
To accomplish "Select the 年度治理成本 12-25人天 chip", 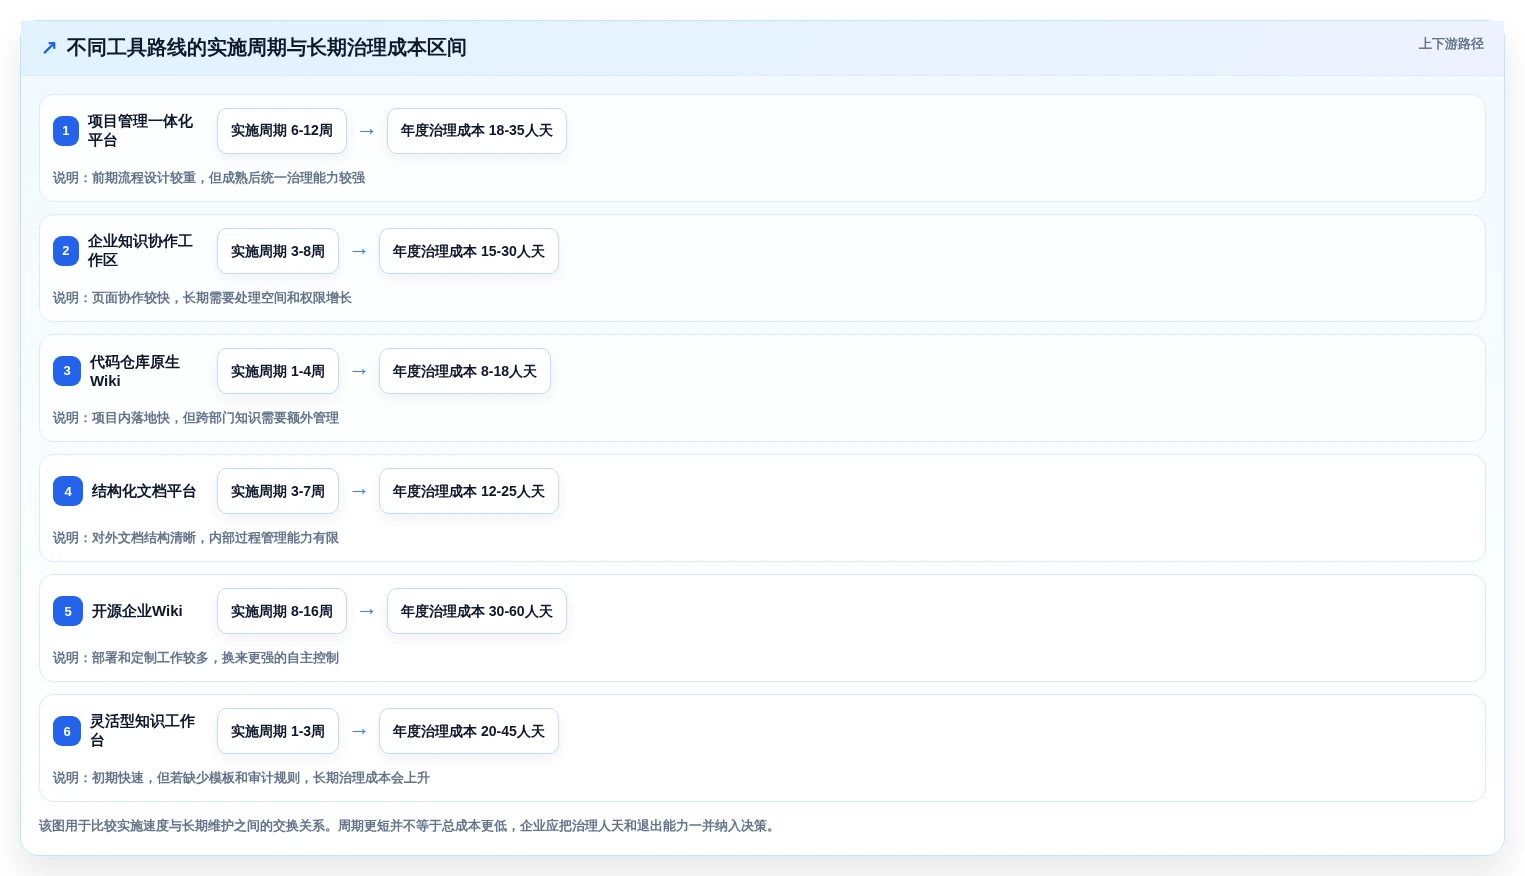I will click(x=469, y=491).
